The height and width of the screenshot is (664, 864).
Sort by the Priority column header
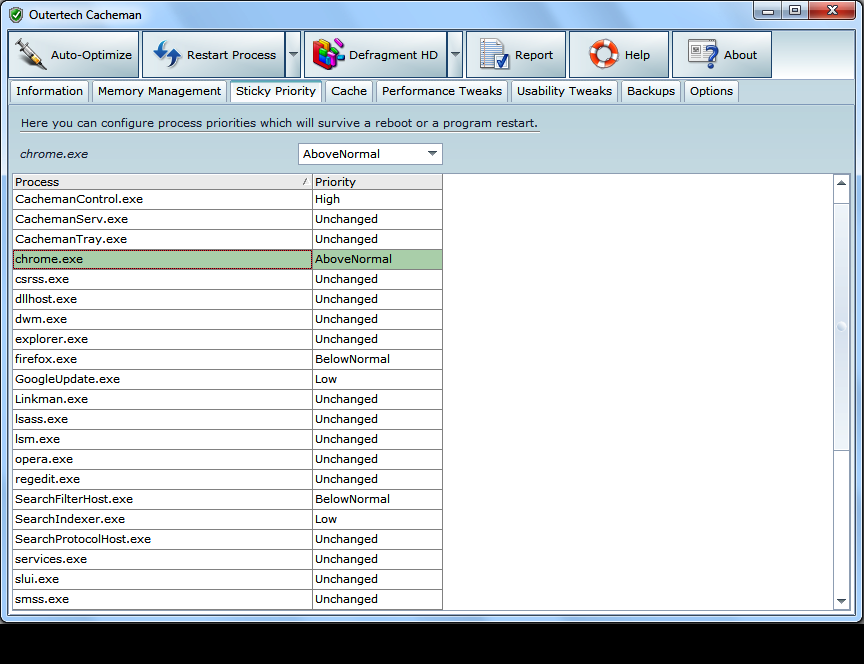pos(377,182)
